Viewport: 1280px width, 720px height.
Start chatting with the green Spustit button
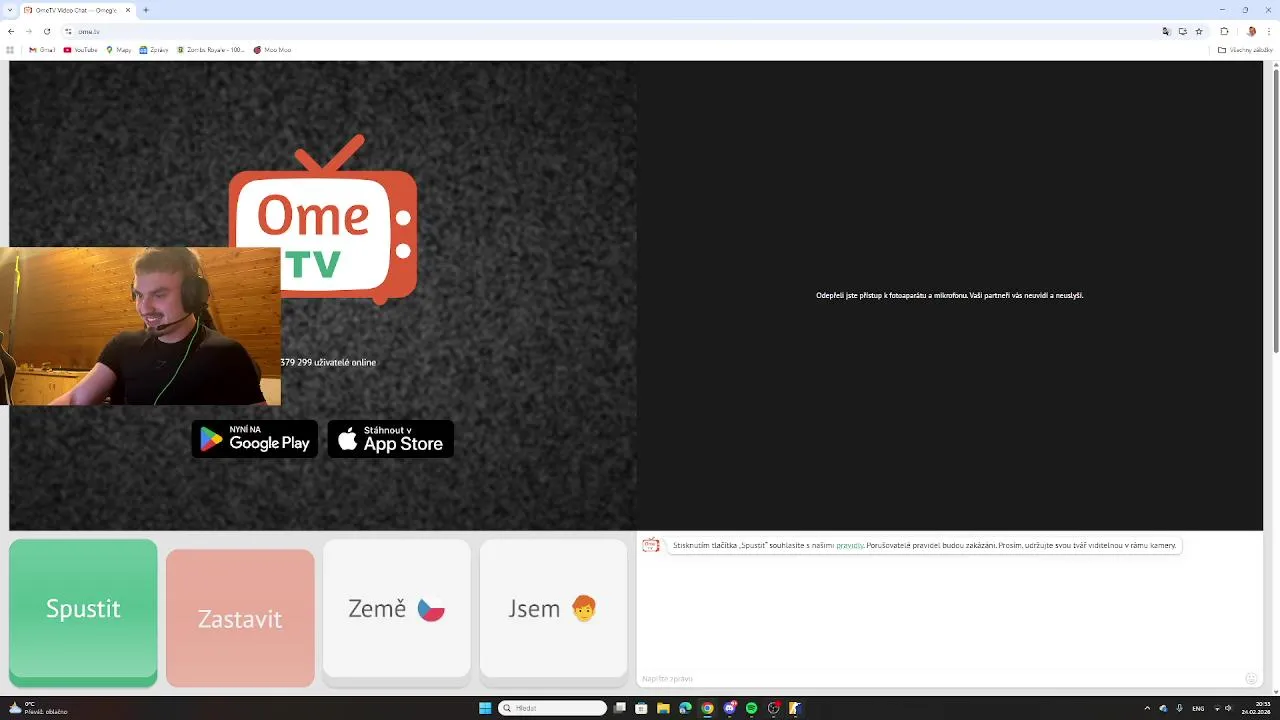(83, 611)
